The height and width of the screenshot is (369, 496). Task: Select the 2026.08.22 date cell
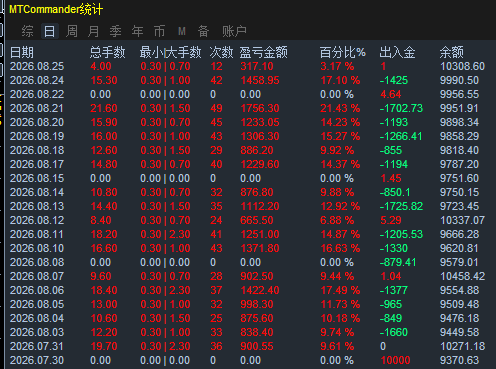tap(37, 94)
